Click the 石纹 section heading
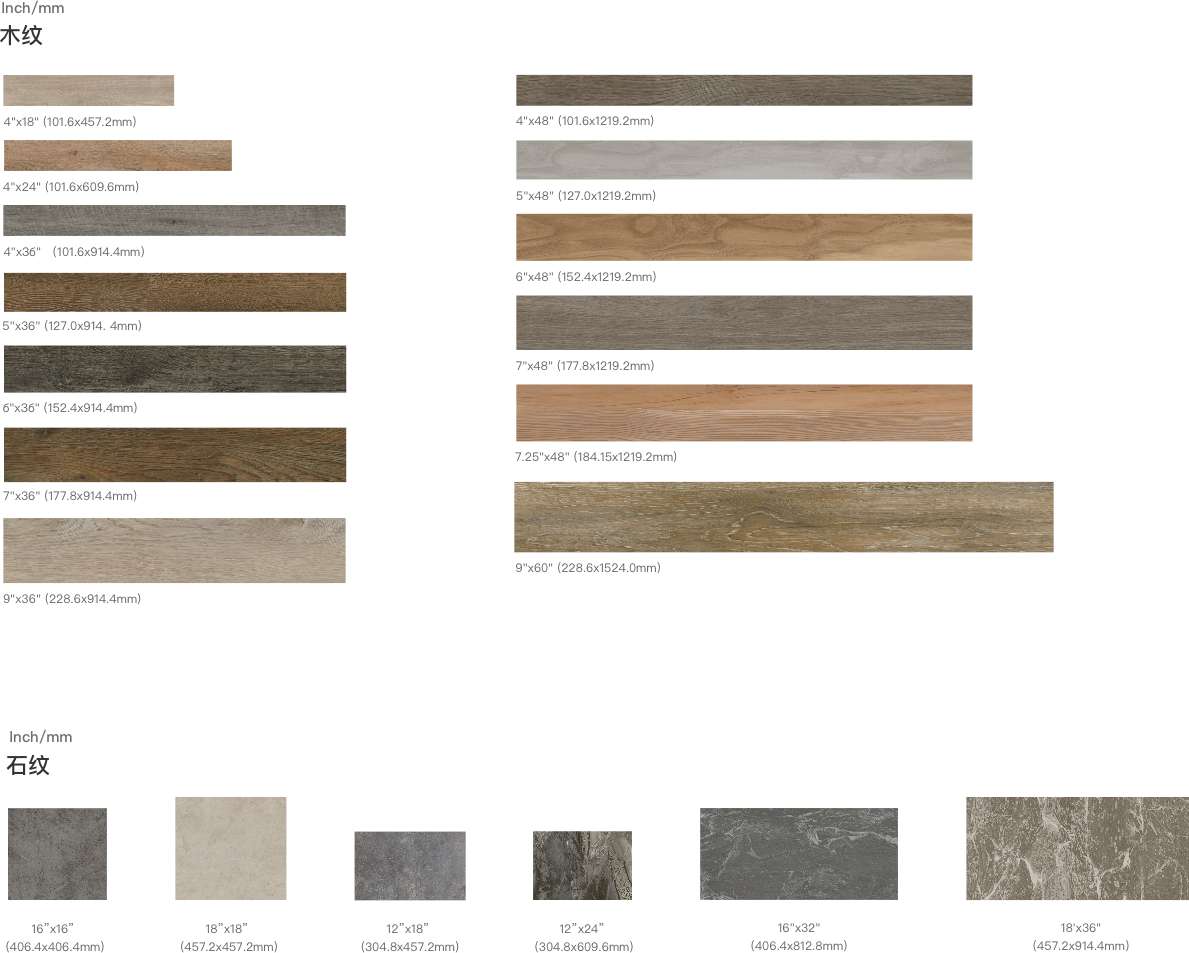 (28, 766)
